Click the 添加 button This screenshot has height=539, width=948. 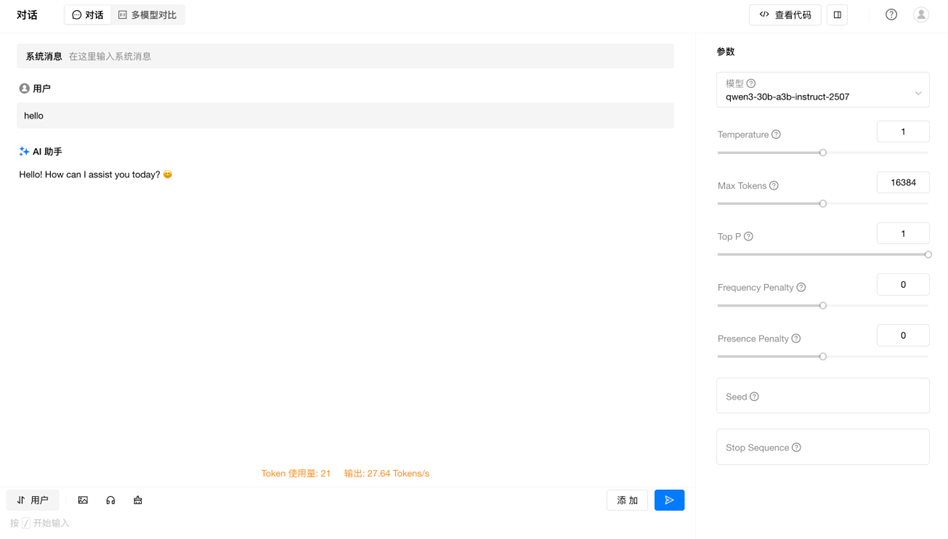pos(627,500)
